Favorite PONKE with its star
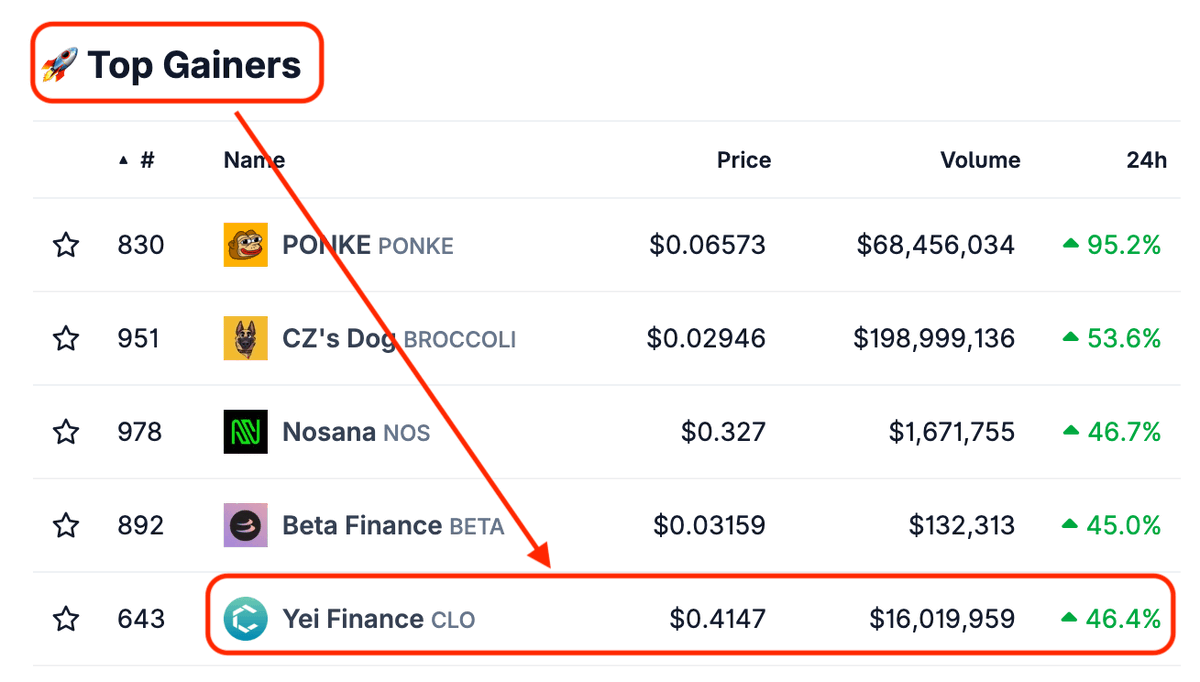 [x=66, y=245]
